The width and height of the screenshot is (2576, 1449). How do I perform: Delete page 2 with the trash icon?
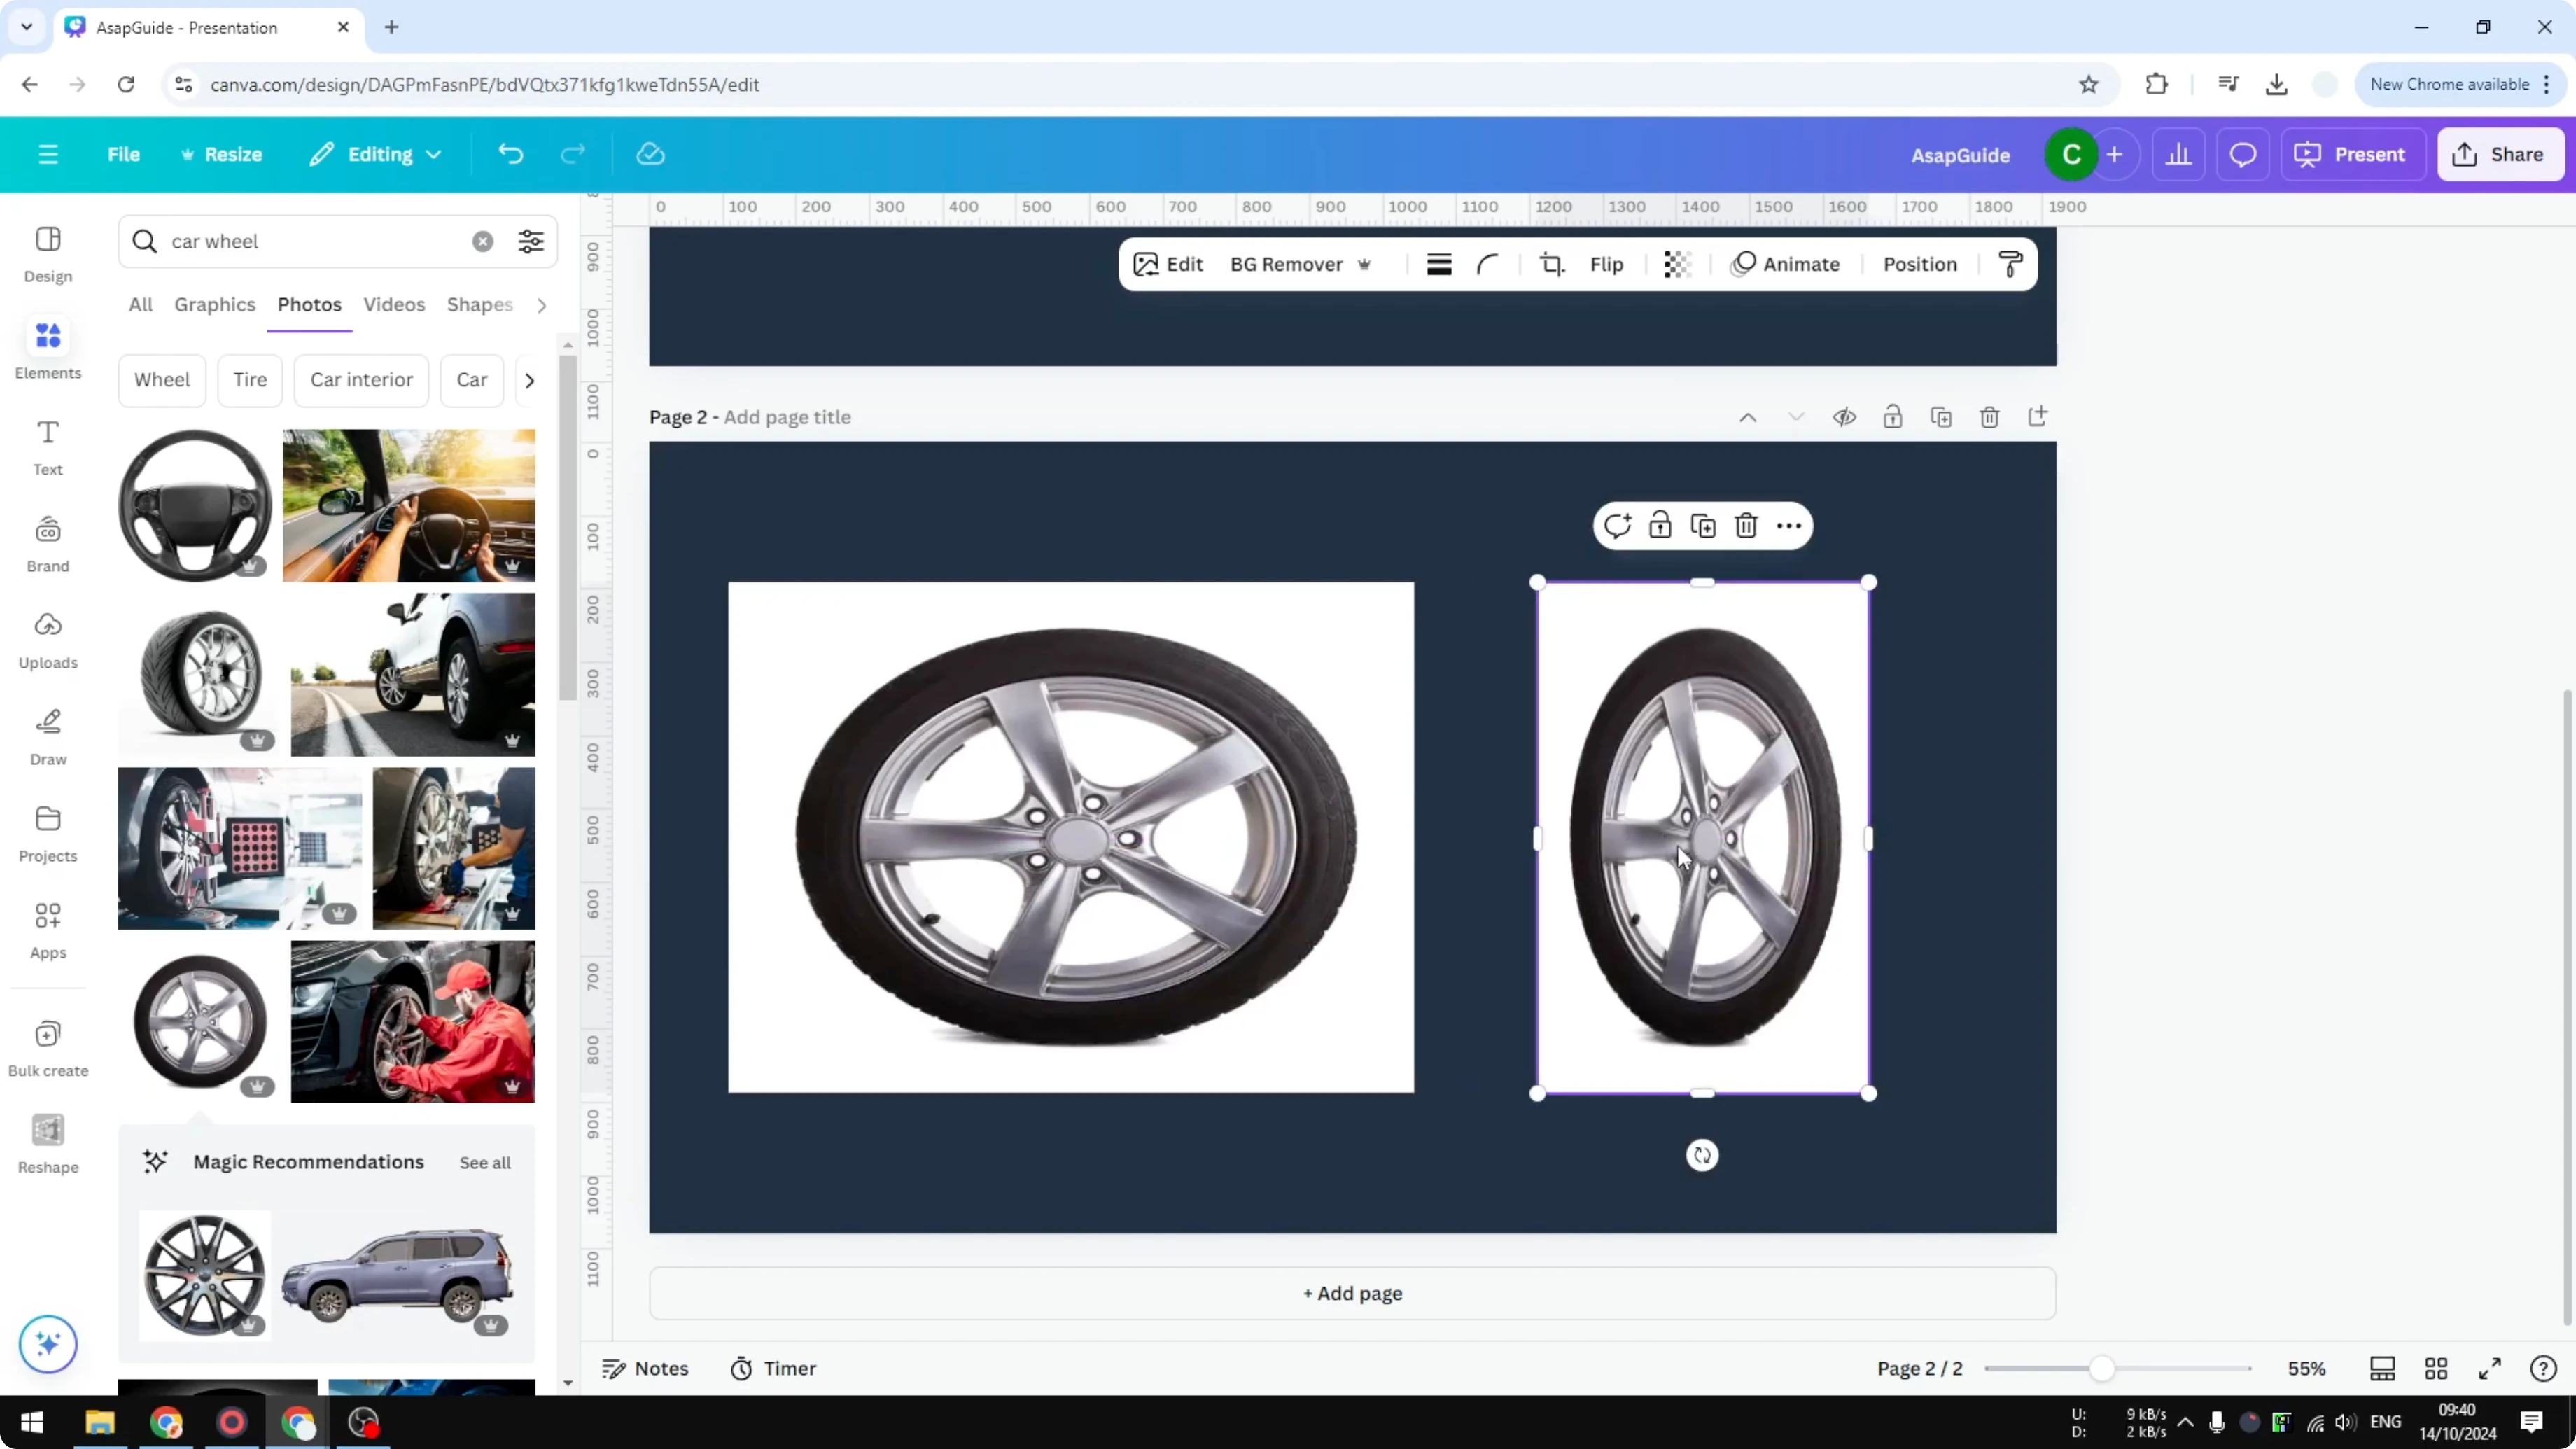[x=1989, y=417]
